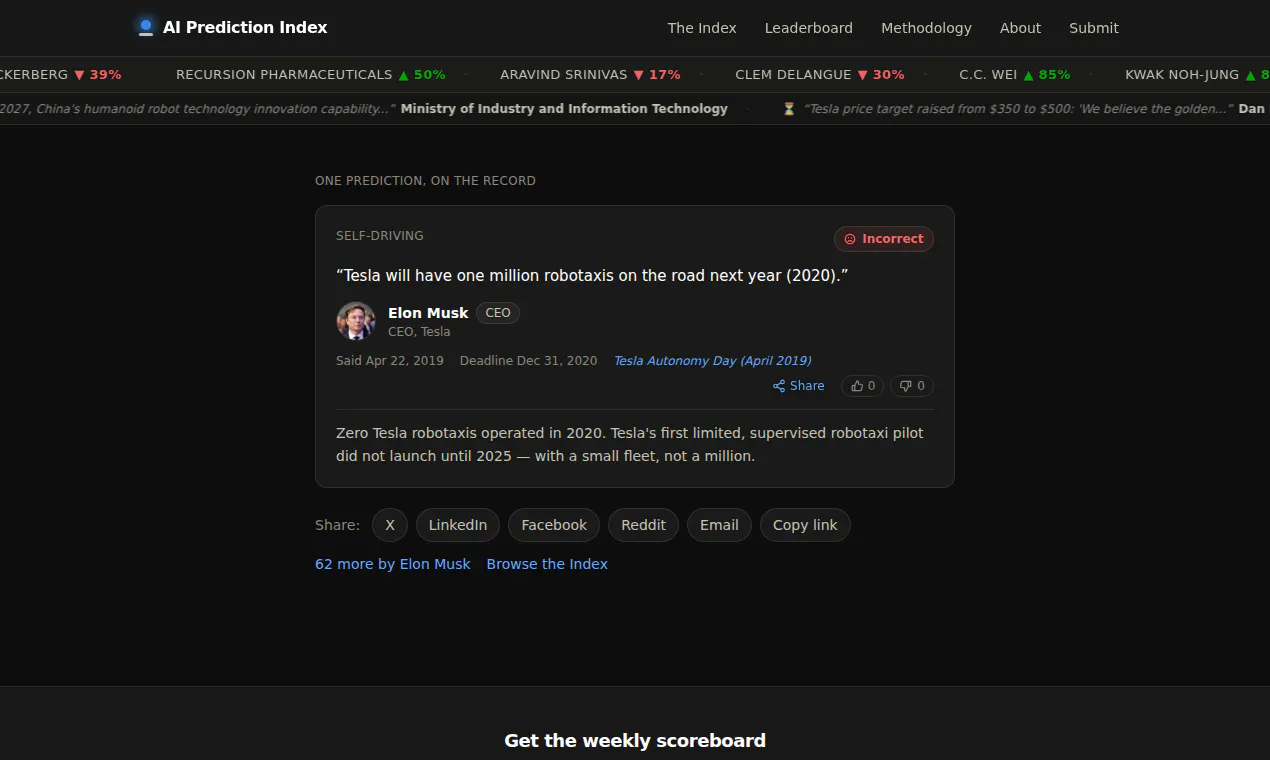Click the Browse the Index link

[547, 564]
